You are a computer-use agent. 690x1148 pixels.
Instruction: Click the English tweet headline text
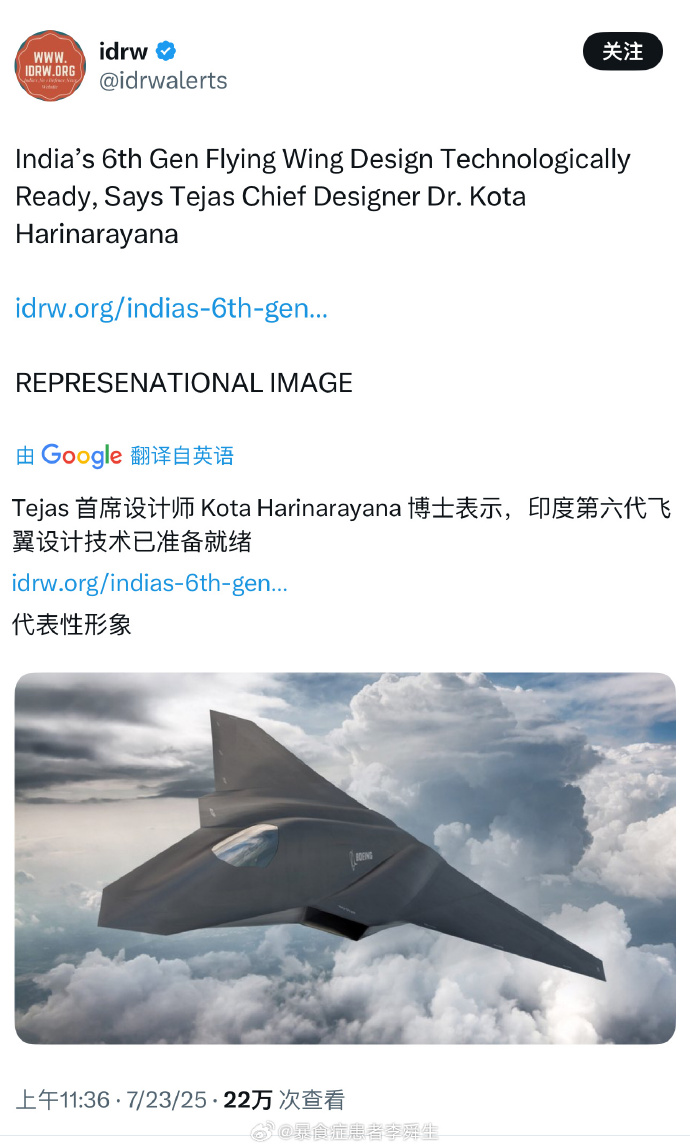click(322, 196)
